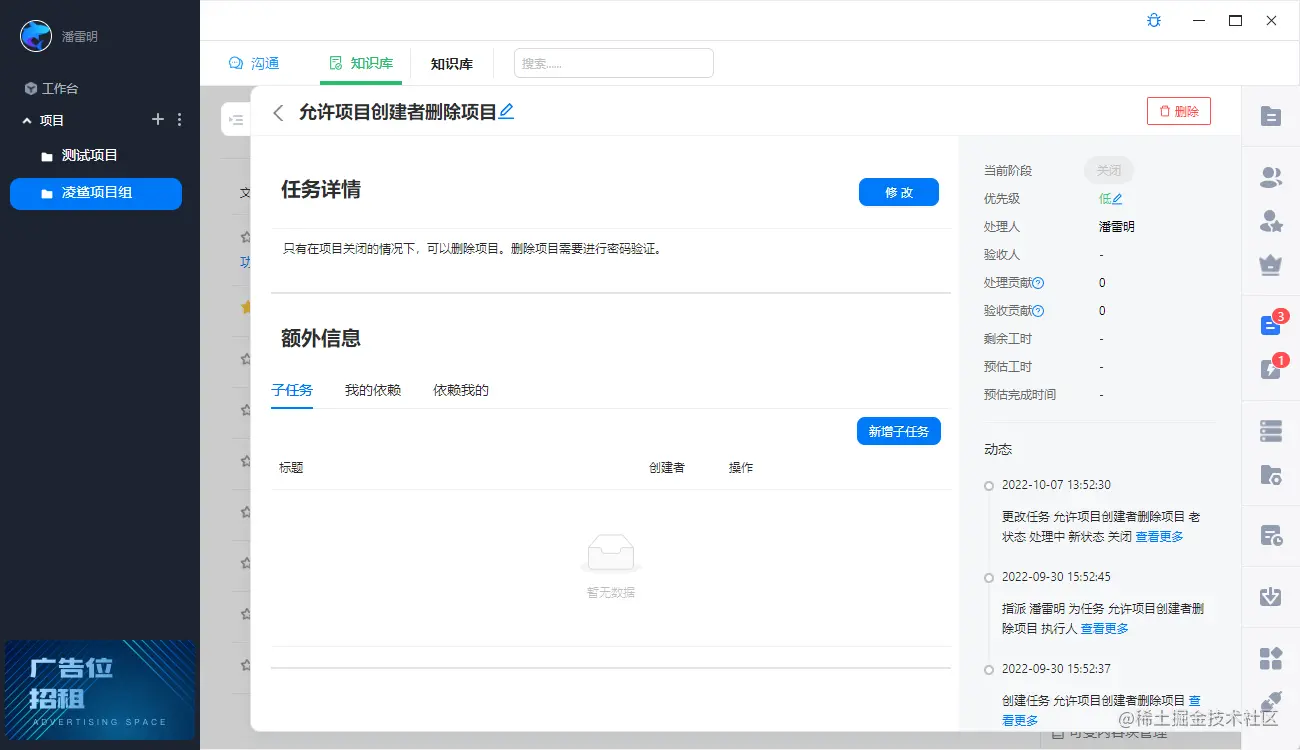The image size is (1300, 750).
Task: Show help for 验收贡献
Action: click(x=1038, y=311)
